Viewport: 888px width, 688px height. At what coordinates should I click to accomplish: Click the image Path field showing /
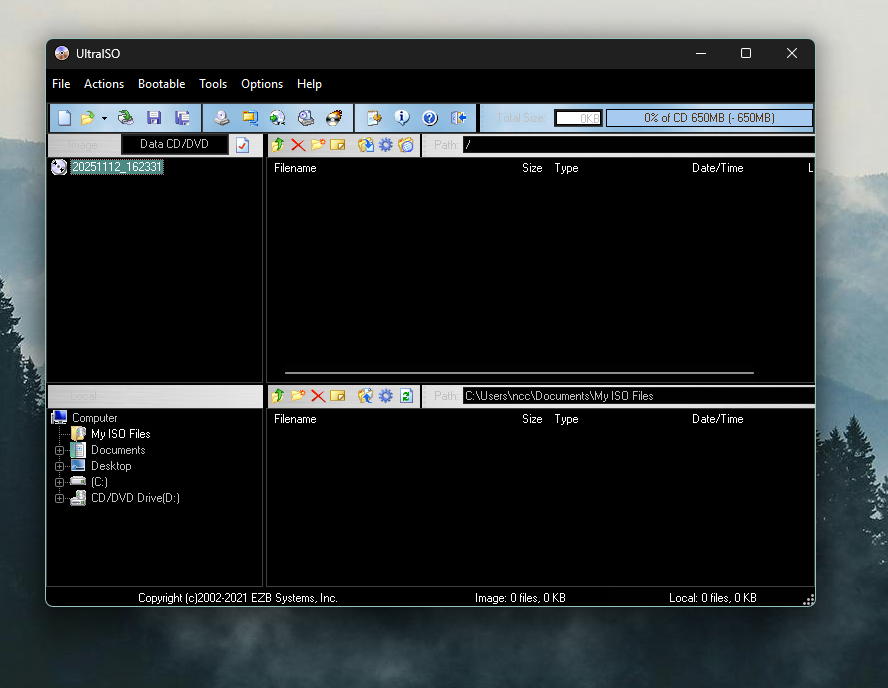(638, 145)
